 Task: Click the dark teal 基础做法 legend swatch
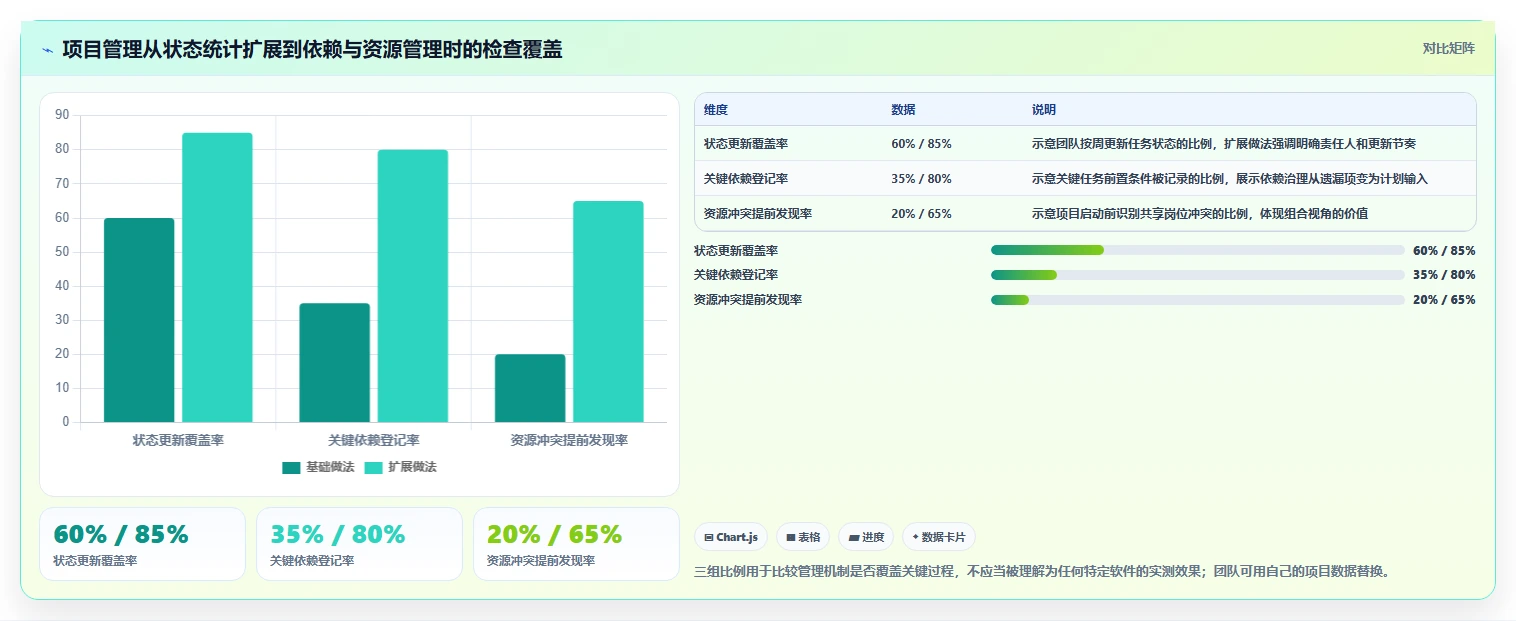click(291, 467)
